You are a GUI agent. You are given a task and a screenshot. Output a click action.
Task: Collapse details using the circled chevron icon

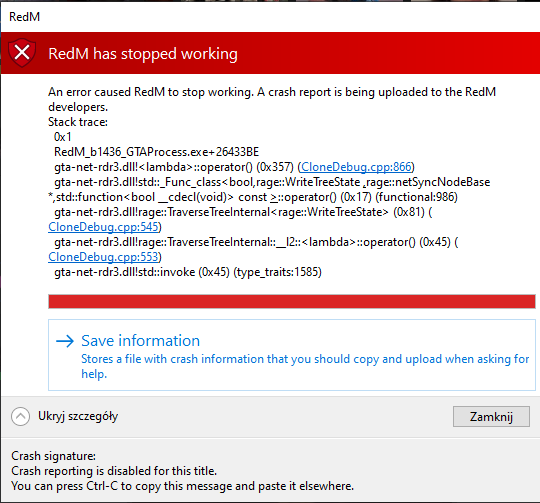point(20,416)
